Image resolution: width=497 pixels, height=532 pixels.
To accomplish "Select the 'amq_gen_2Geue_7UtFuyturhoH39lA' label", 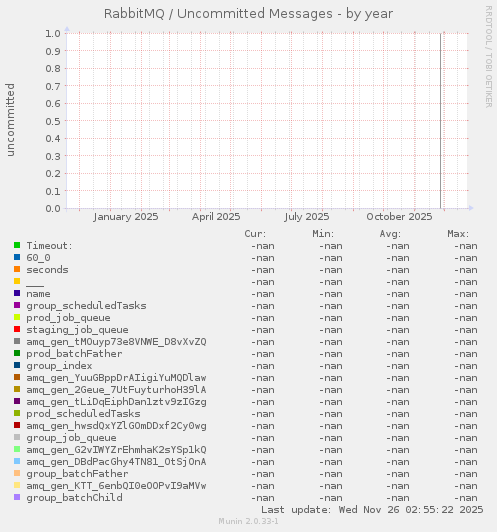I will [116, 390].
